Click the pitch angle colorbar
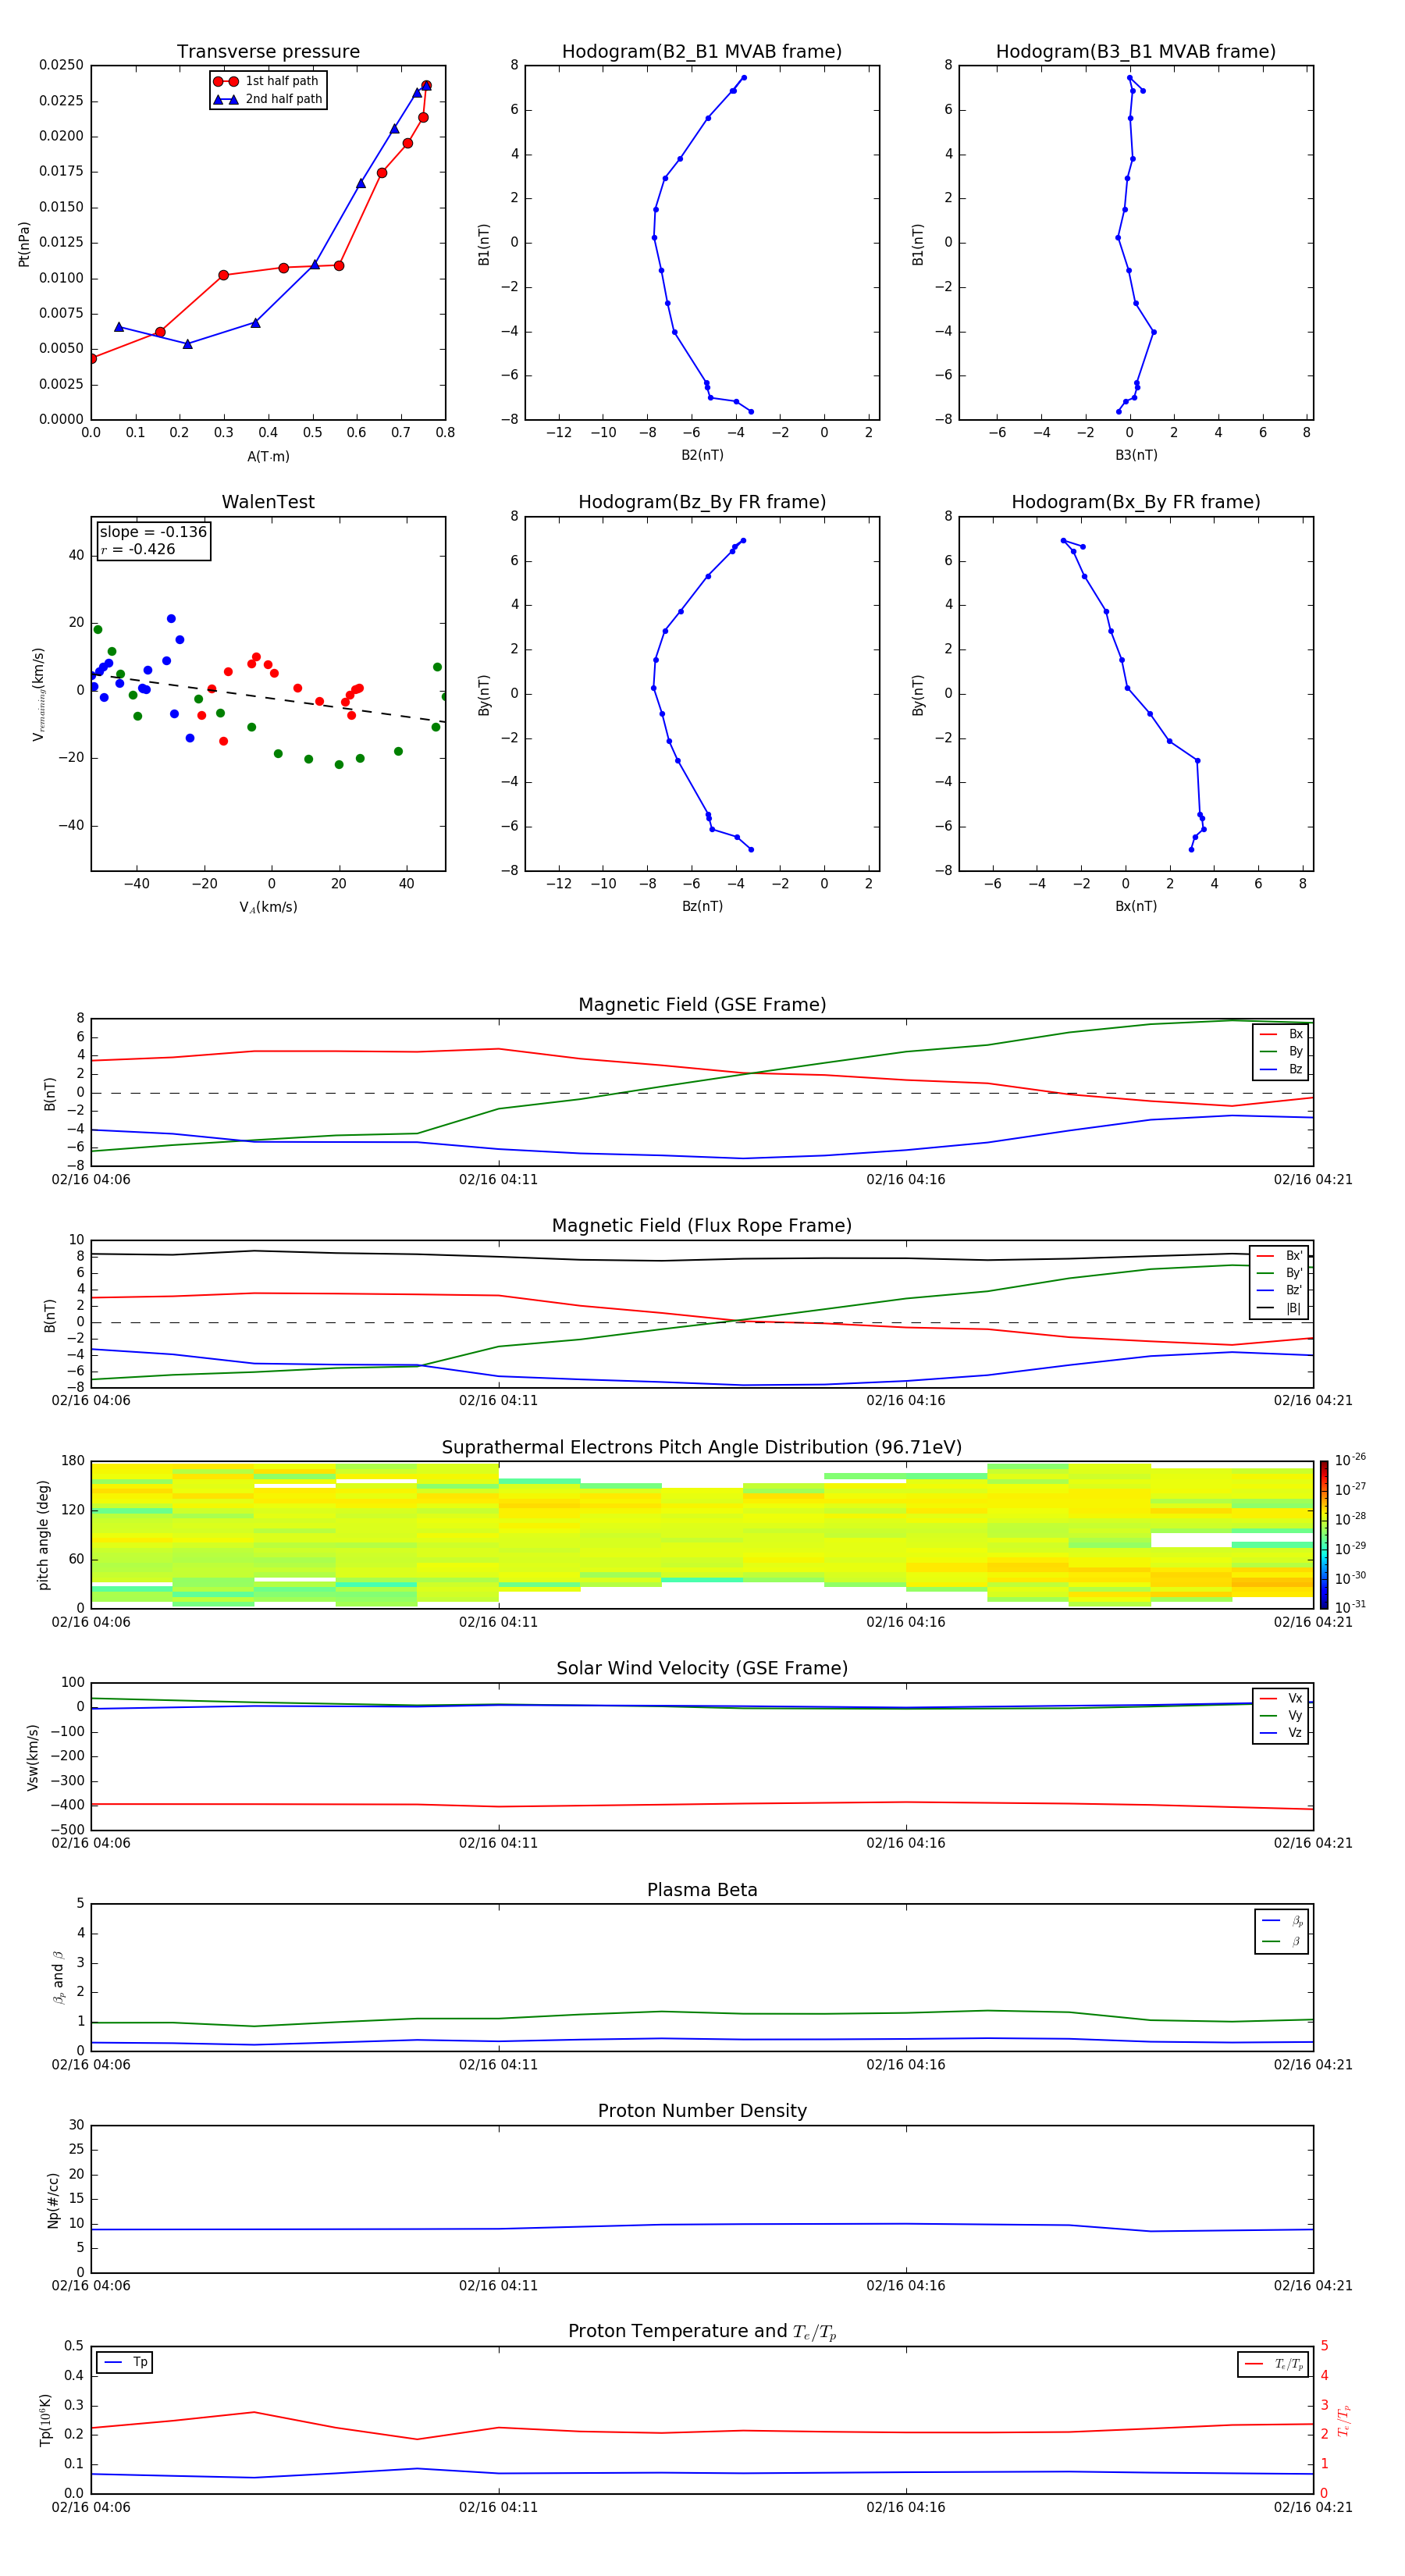Image resolution: width=1405 pixels, height=2576 pixels. [x=1324, y=1535]
